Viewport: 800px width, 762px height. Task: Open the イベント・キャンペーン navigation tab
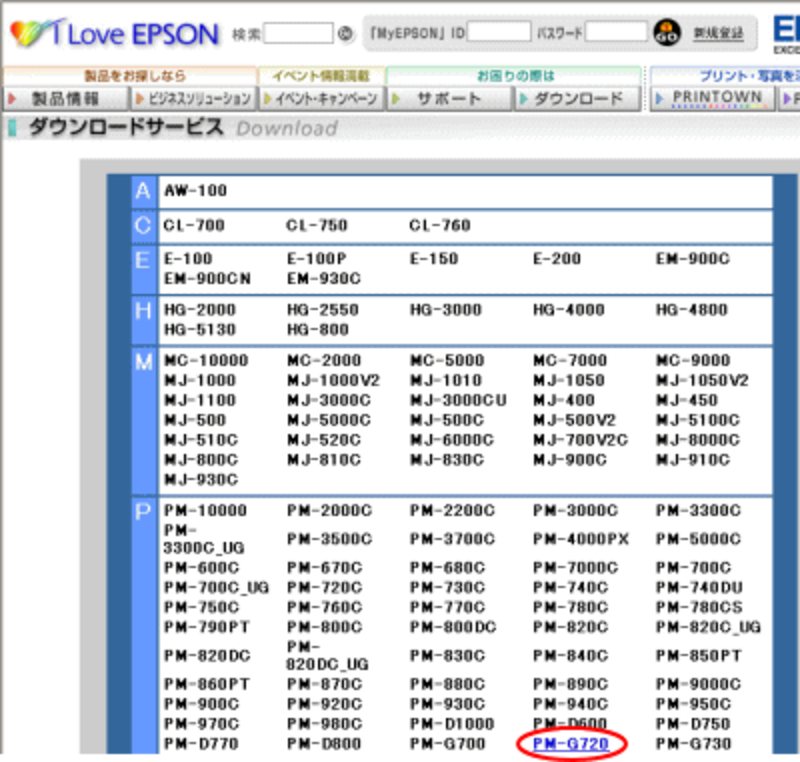(x=322, y=98)
